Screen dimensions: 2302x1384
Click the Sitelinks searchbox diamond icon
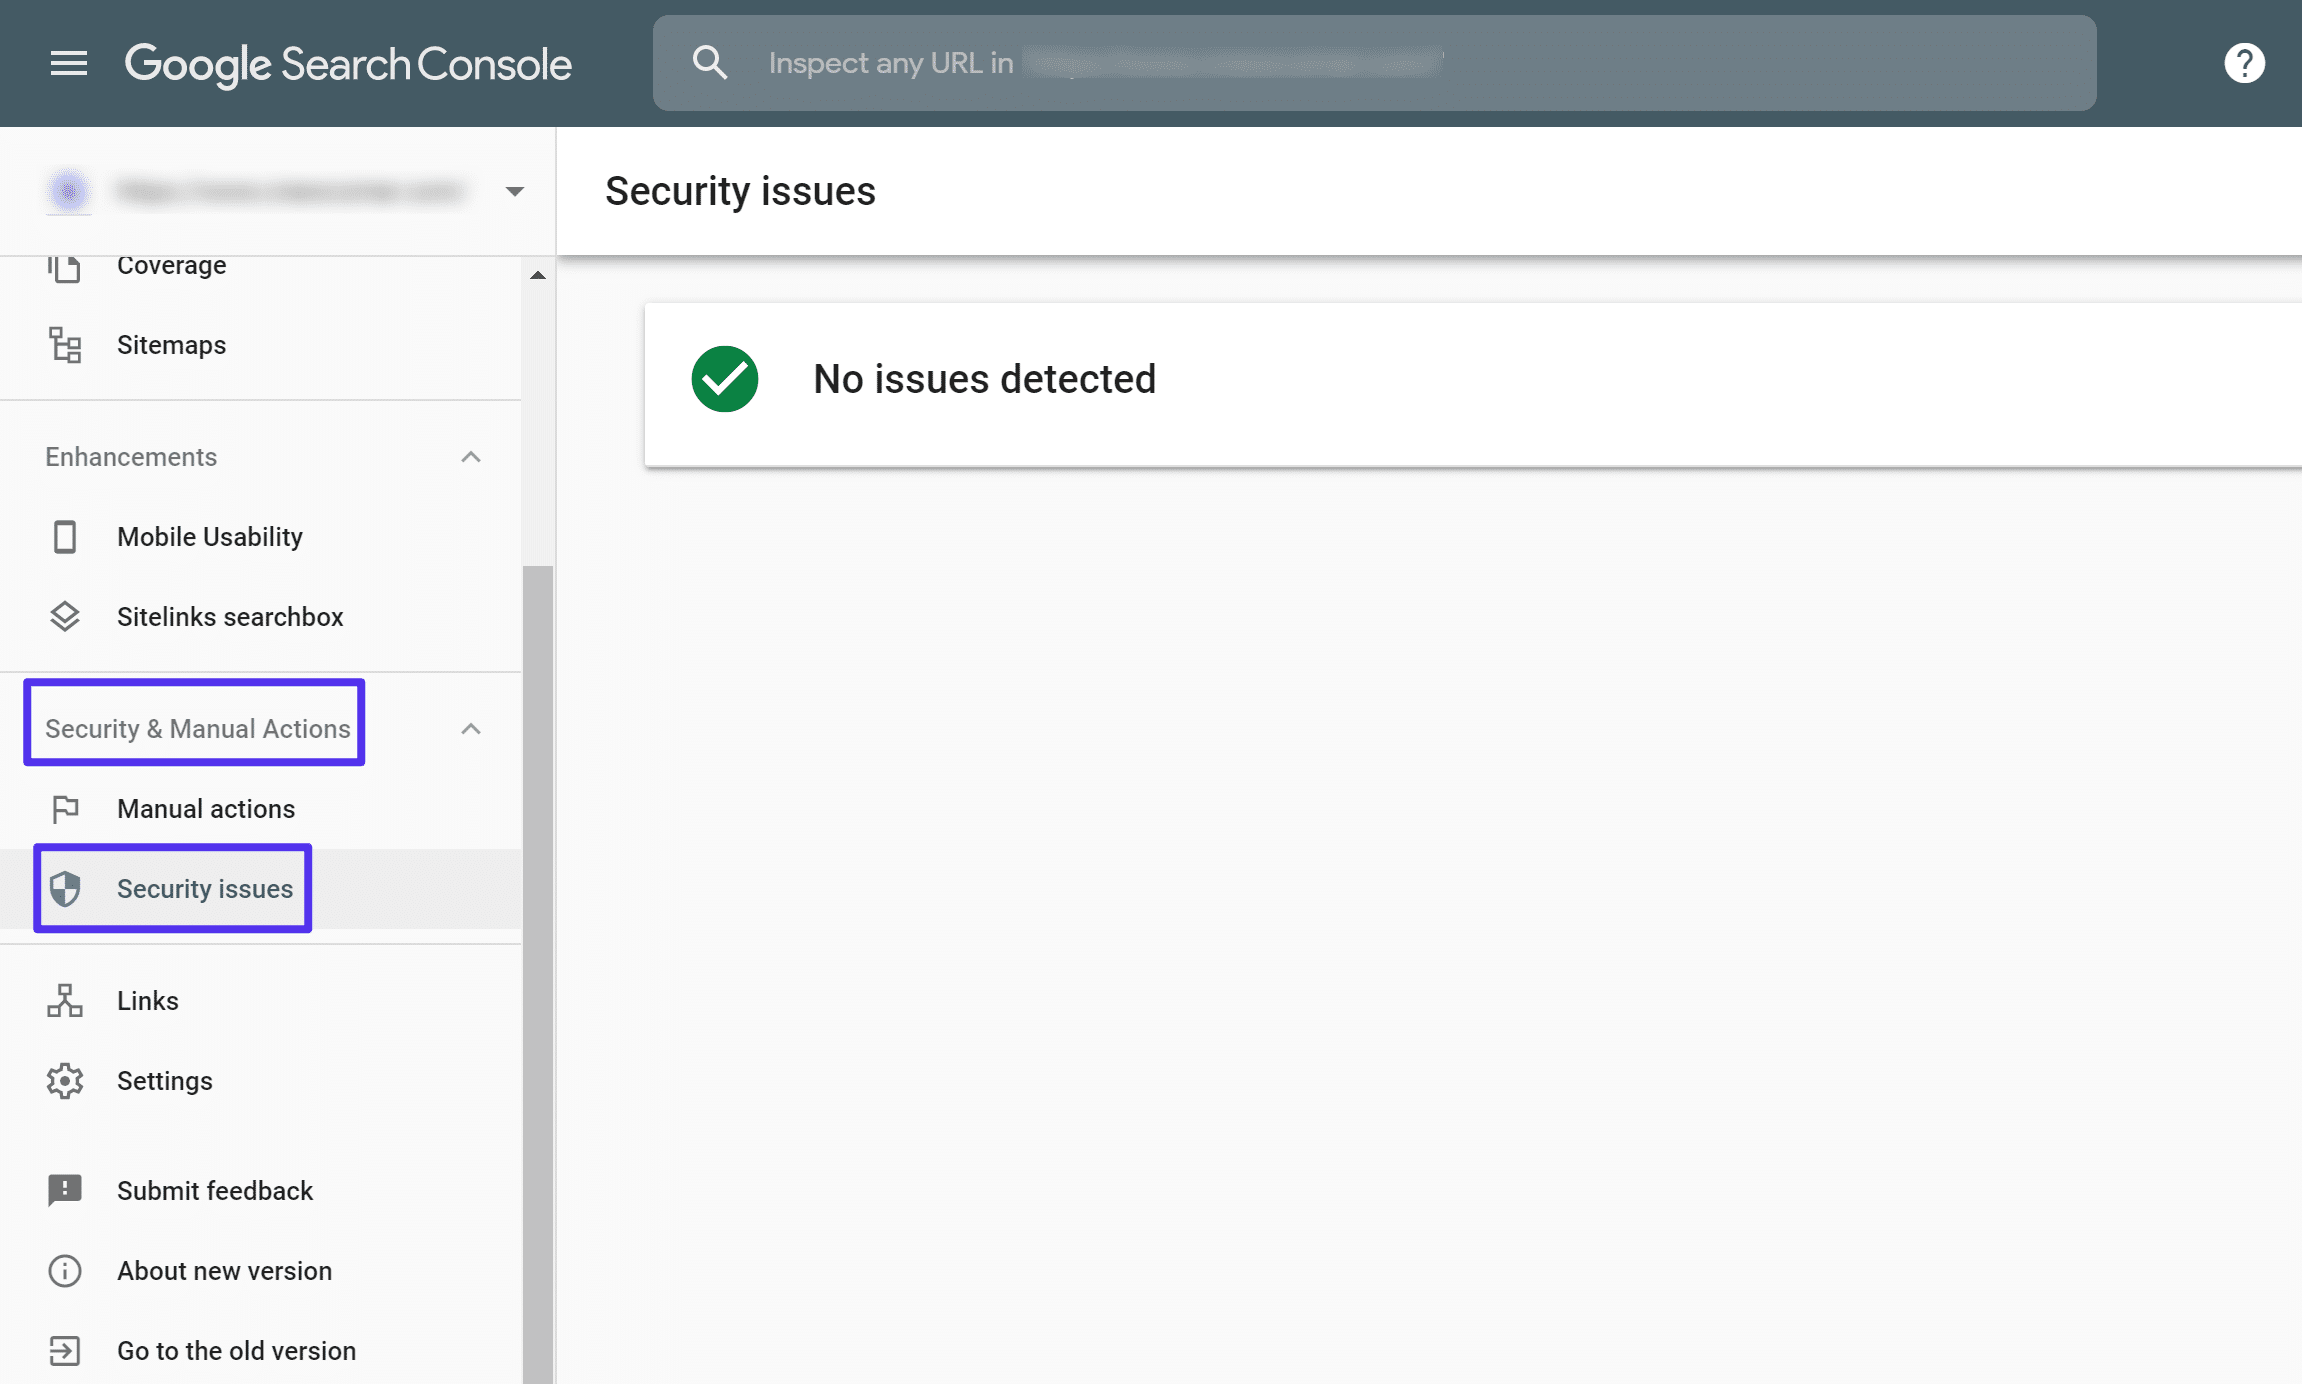pos(66,615)
